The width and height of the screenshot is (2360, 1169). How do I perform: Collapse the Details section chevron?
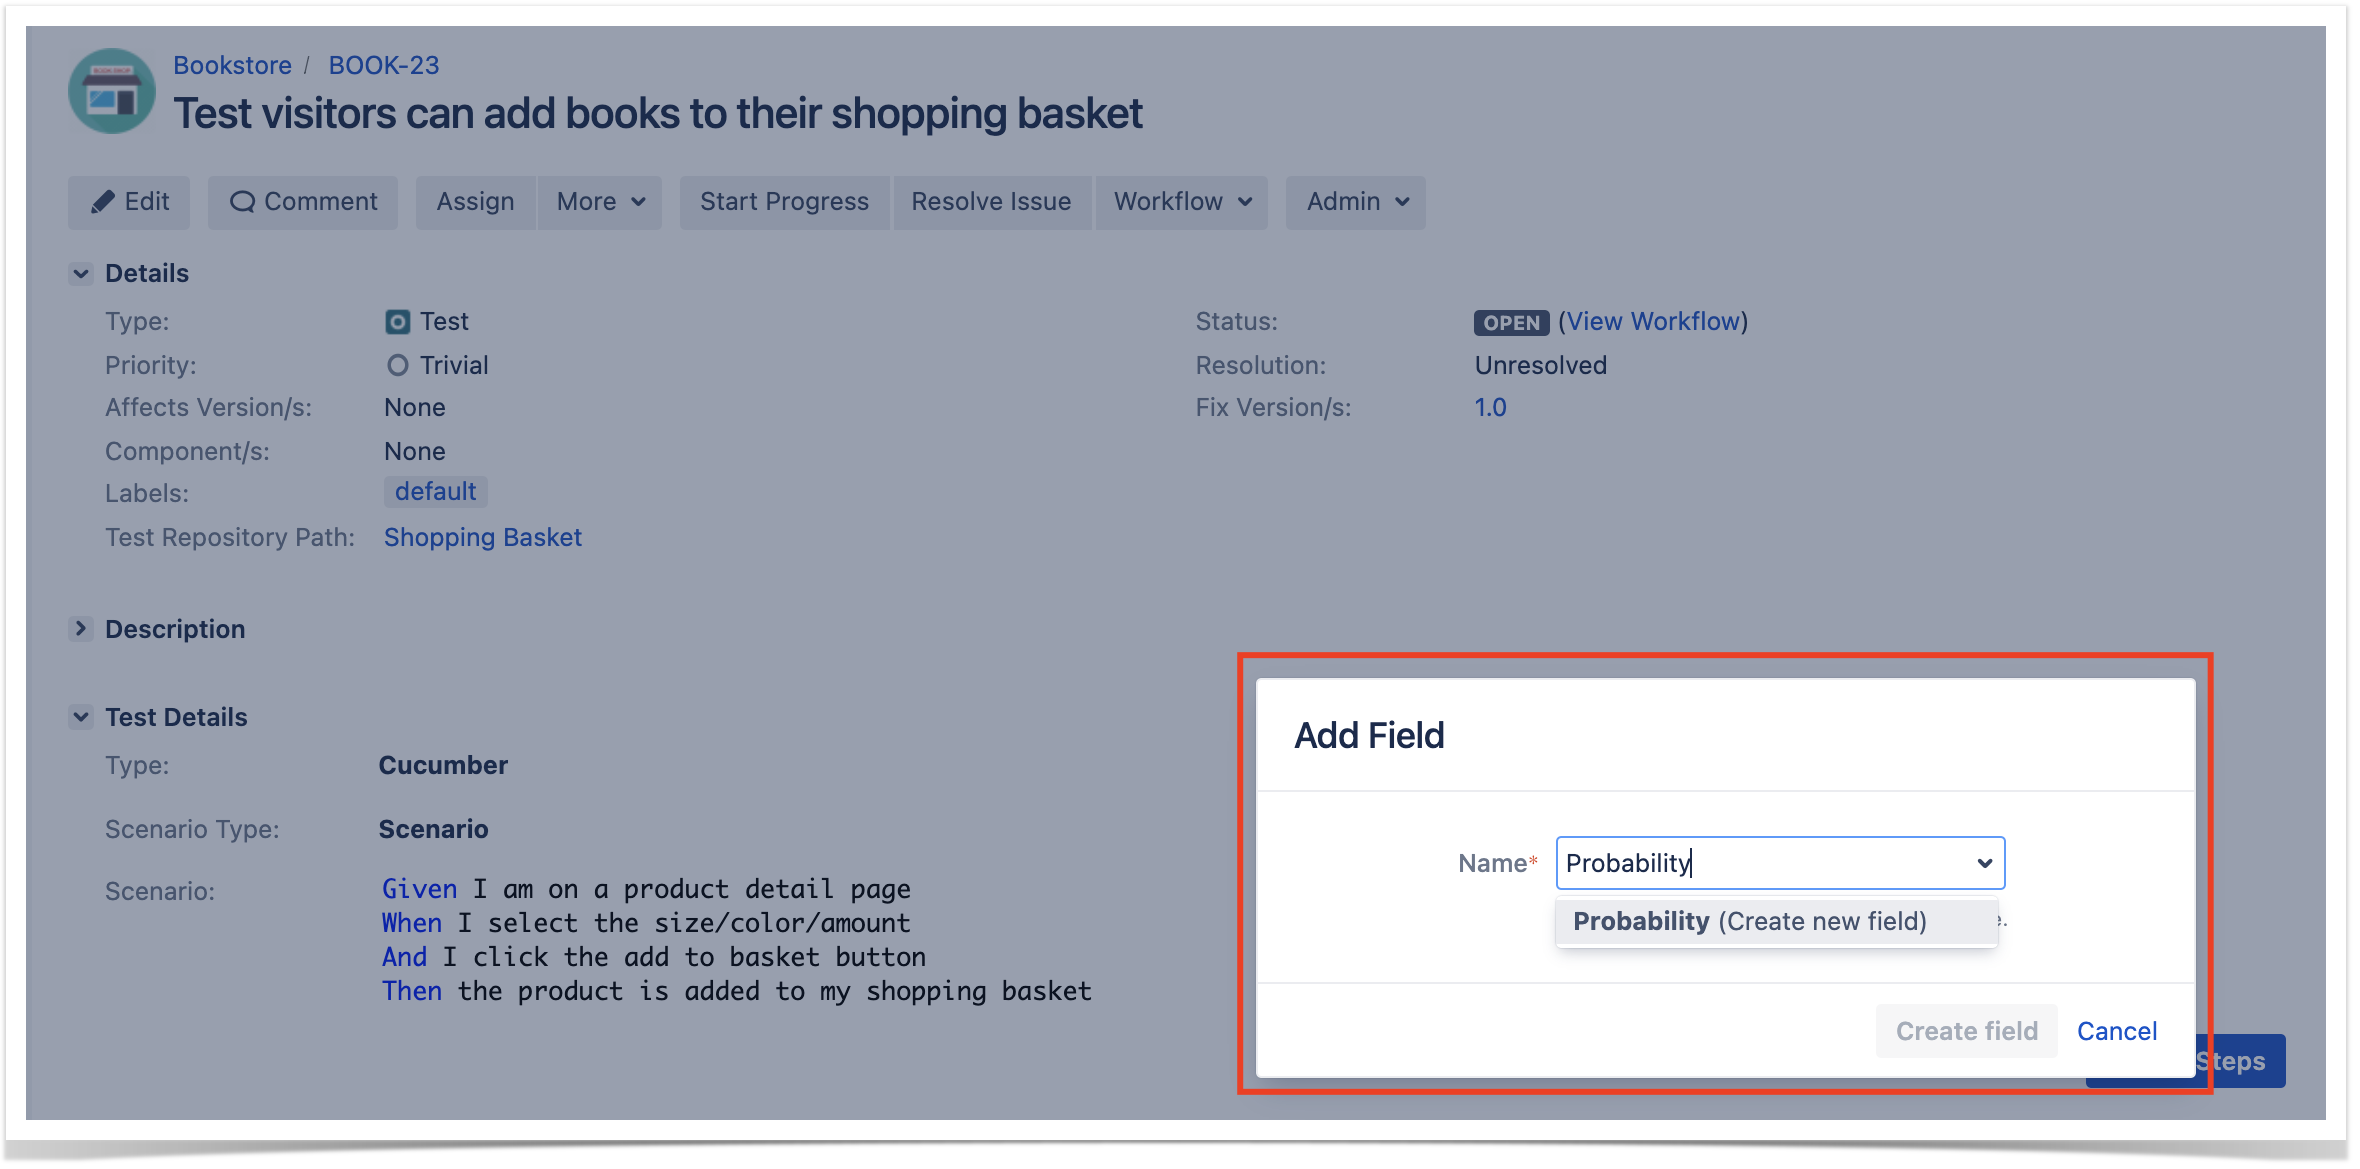[81, 273]
